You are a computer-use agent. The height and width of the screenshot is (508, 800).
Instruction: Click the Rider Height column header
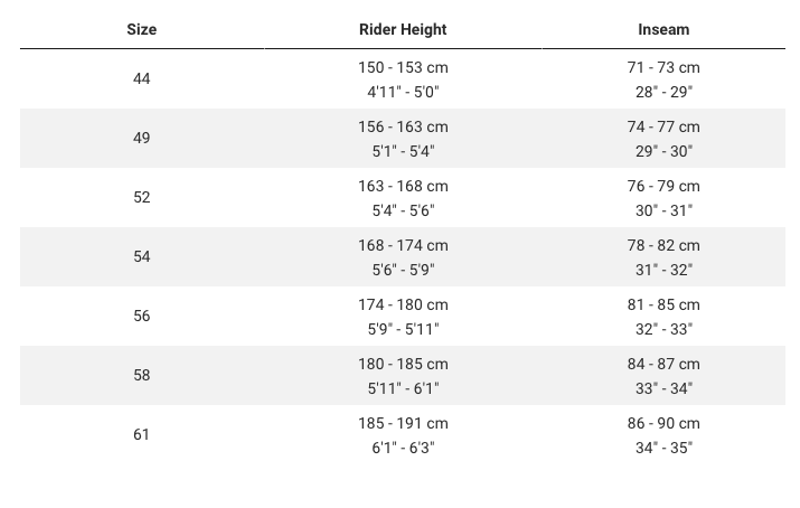click(x=403, y=30)
